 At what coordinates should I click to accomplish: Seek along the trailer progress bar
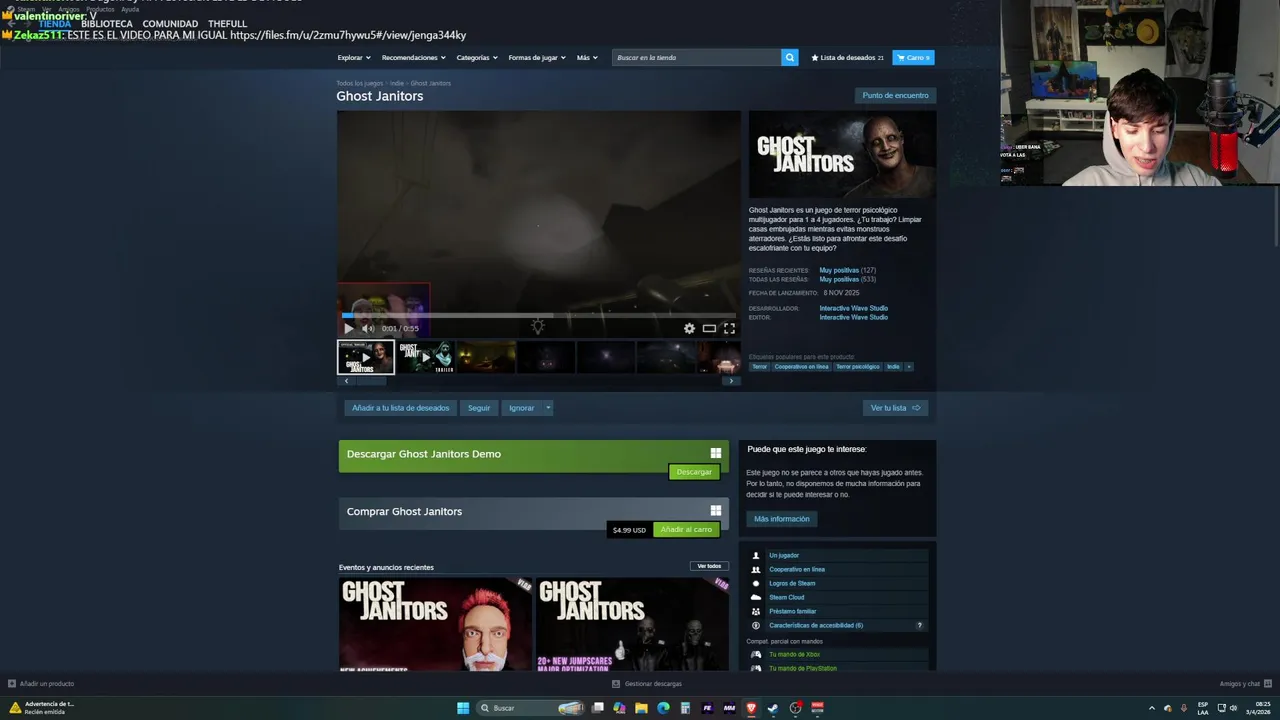[x=539, y=315]
